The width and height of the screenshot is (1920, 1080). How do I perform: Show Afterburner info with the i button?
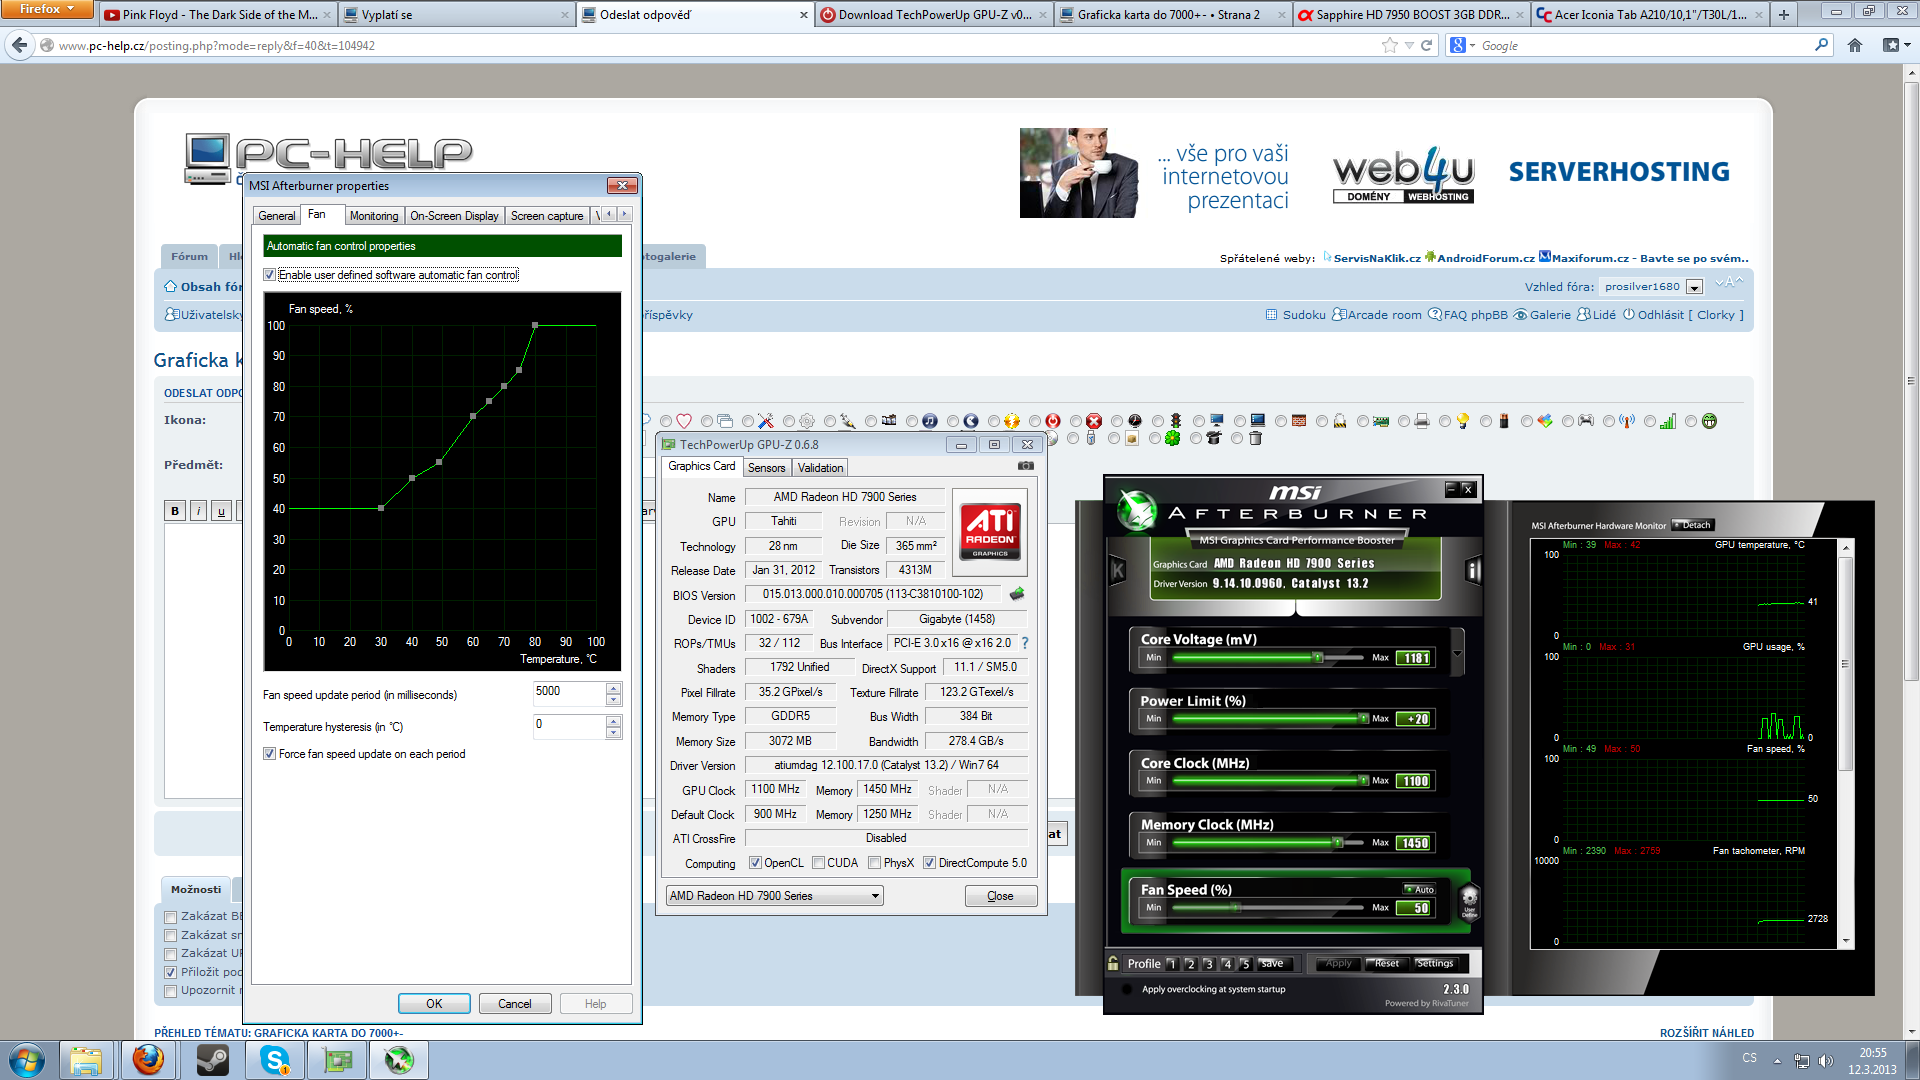tap(1472, 570)
